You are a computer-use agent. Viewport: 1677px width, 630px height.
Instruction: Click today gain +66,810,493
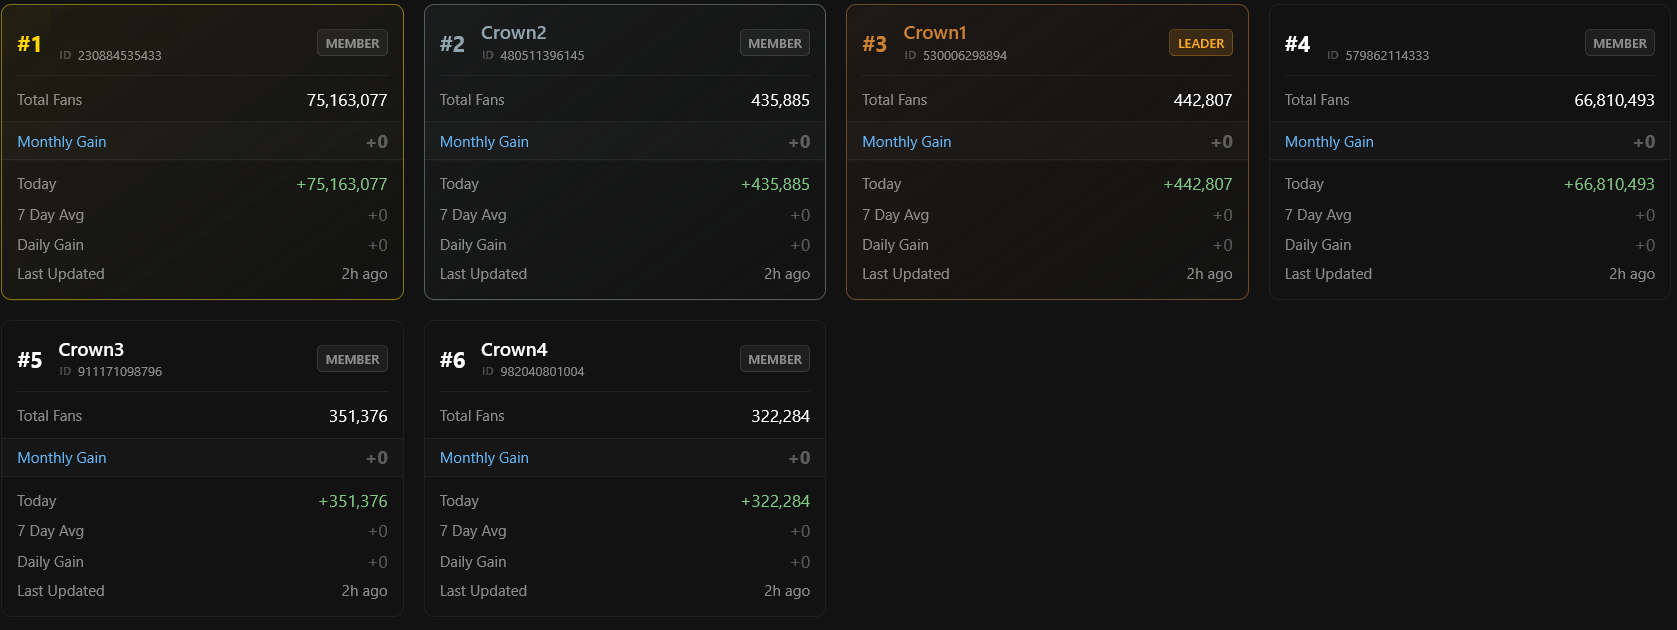(1609, 184)
